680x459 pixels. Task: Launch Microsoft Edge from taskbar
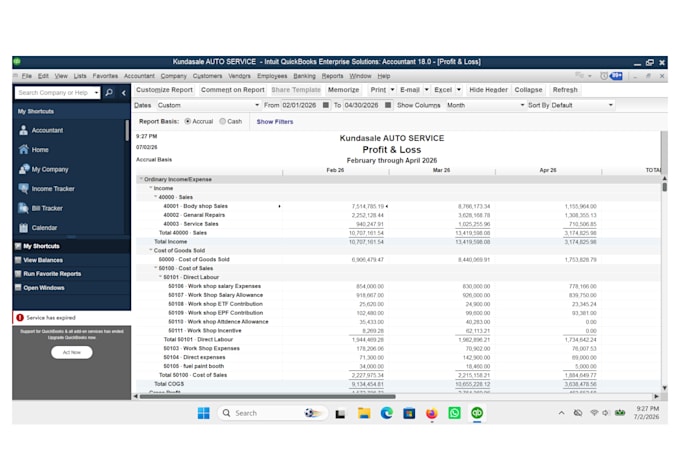point(386,413)
